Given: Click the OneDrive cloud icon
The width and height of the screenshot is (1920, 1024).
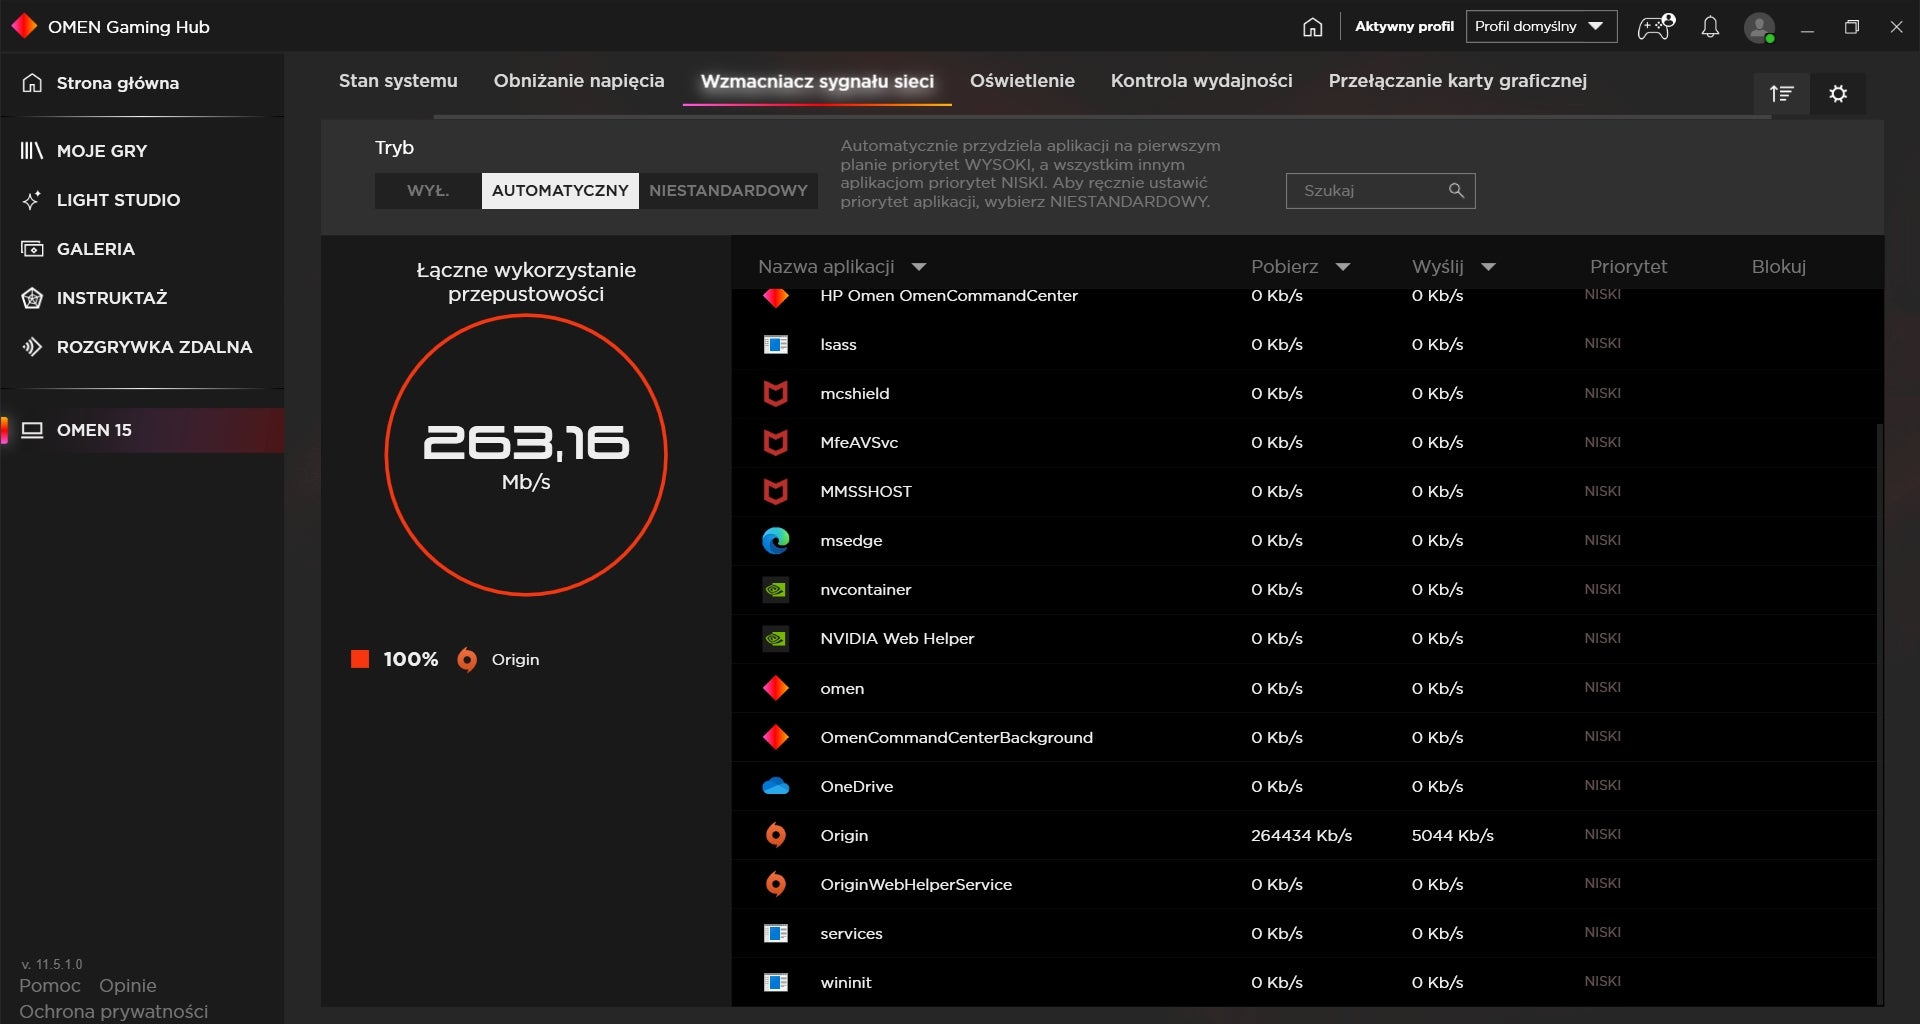Looking at the screenshot, I should 776,786.
